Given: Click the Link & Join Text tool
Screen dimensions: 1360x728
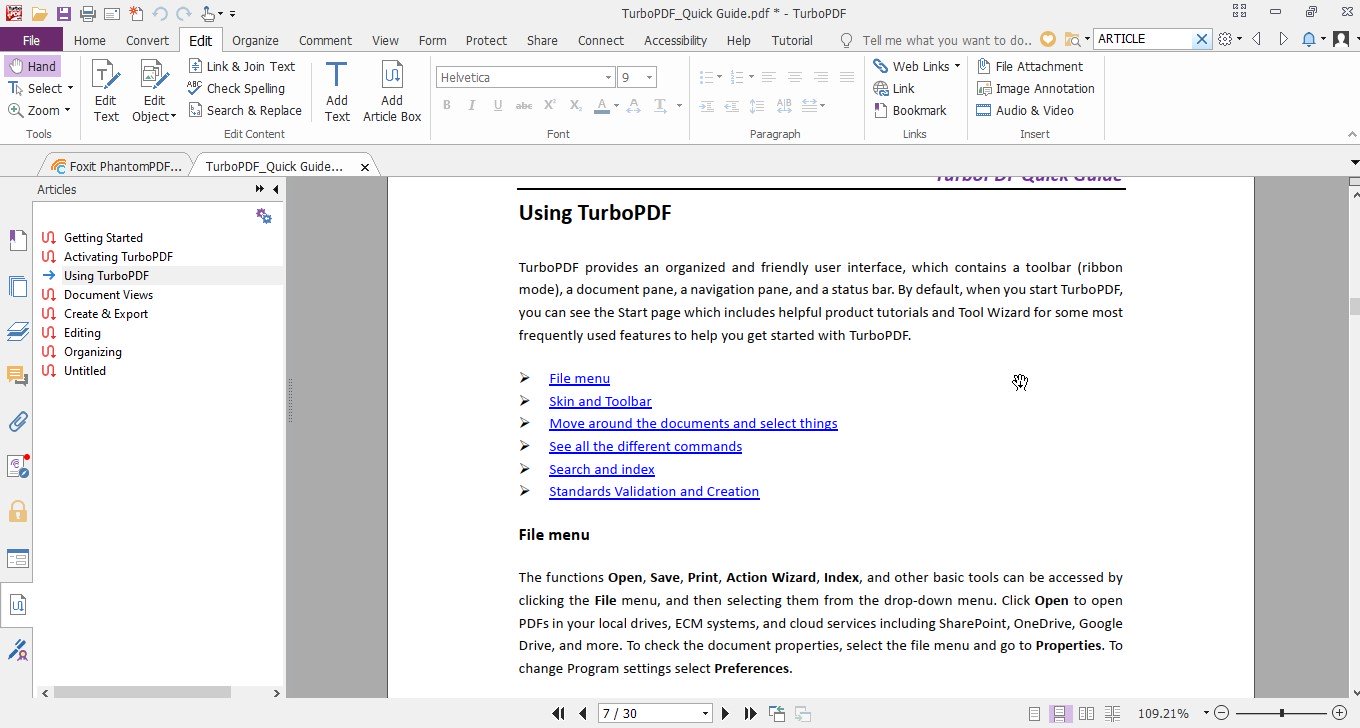Looking at the screenshot, I should (x=242, y=66).
